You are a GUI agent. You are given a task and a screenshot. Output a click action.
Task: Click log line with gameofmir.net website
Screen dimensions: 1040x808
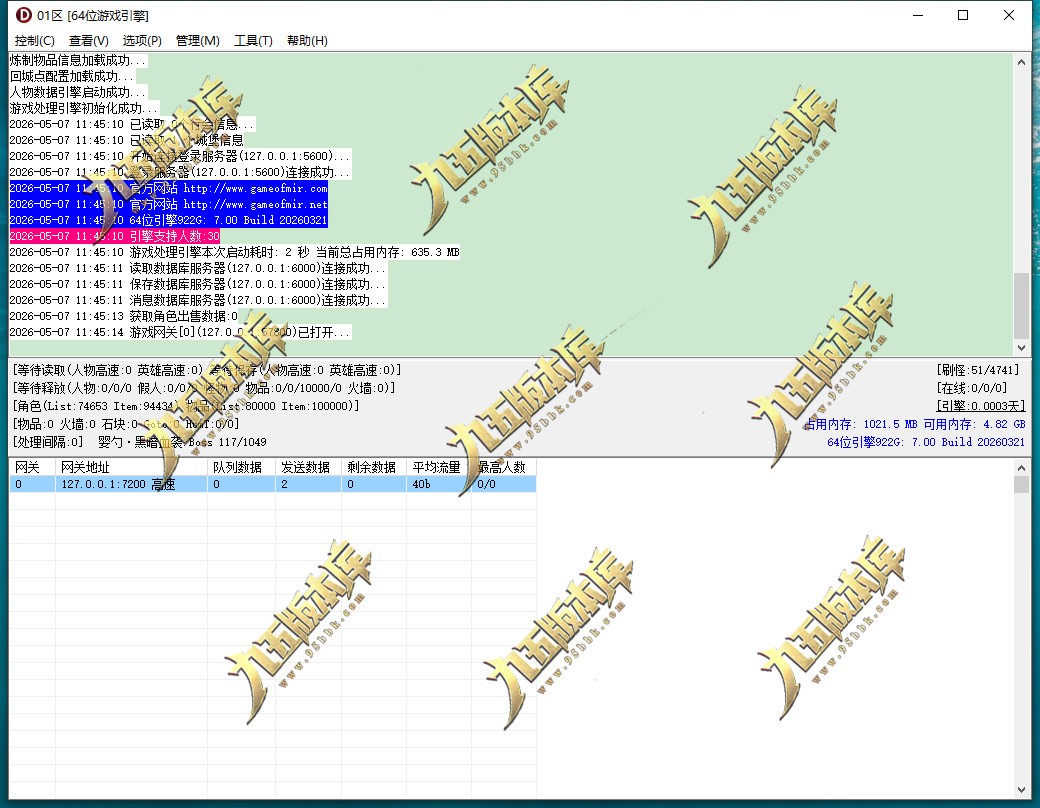pyautogui.click(x=168, y=204)
